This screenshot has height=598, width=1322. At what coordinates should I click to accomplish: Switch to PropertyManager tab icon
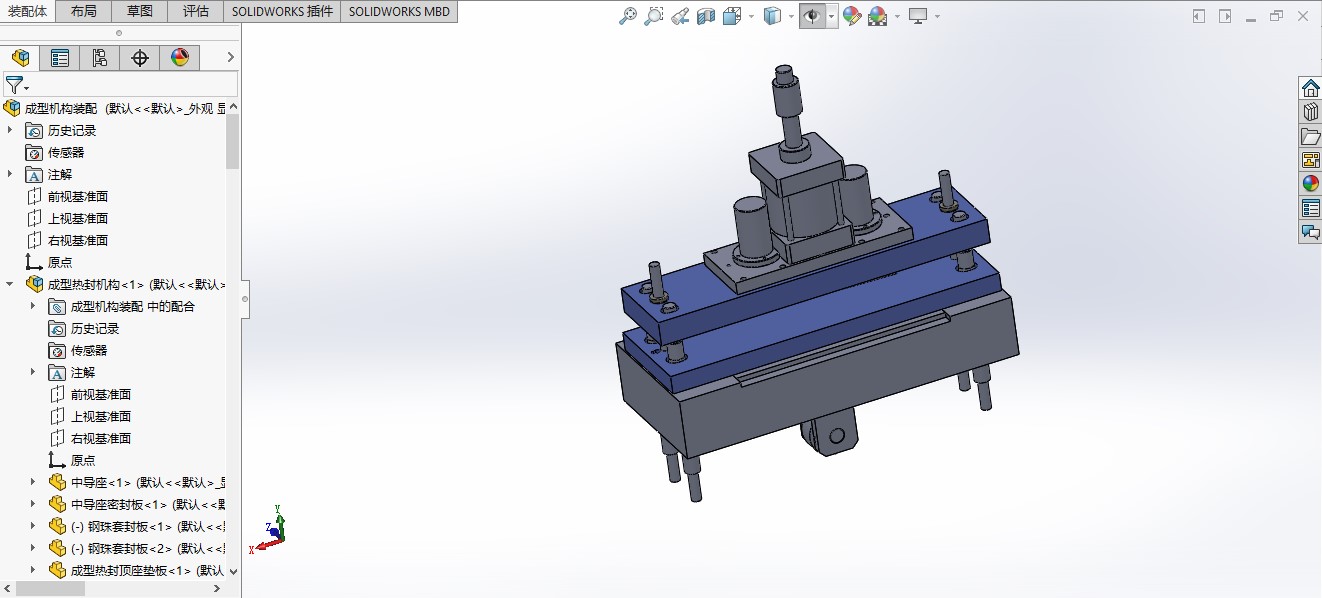pyautogui.click(x=60, y=58)
